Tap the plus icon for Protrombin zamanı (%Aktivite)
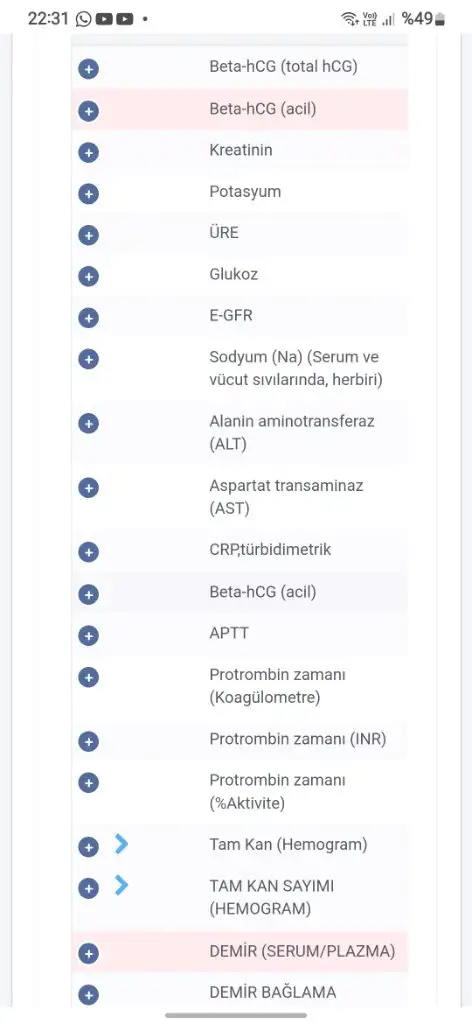 [88, 782]
